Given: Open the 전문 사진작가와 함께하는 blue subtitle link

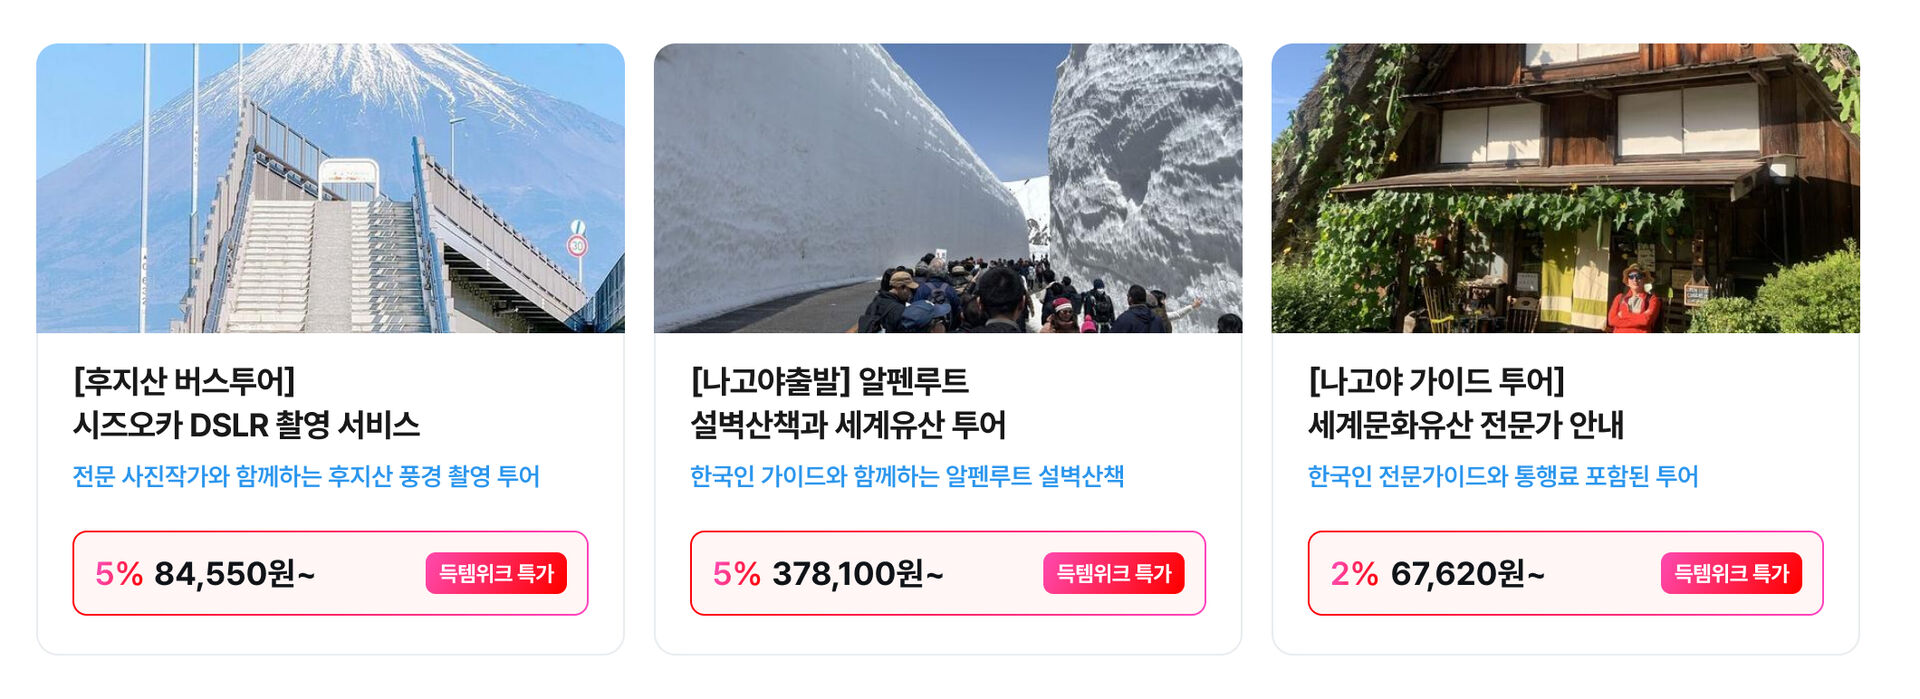Looking at the screenshot, I should point(306,476).
